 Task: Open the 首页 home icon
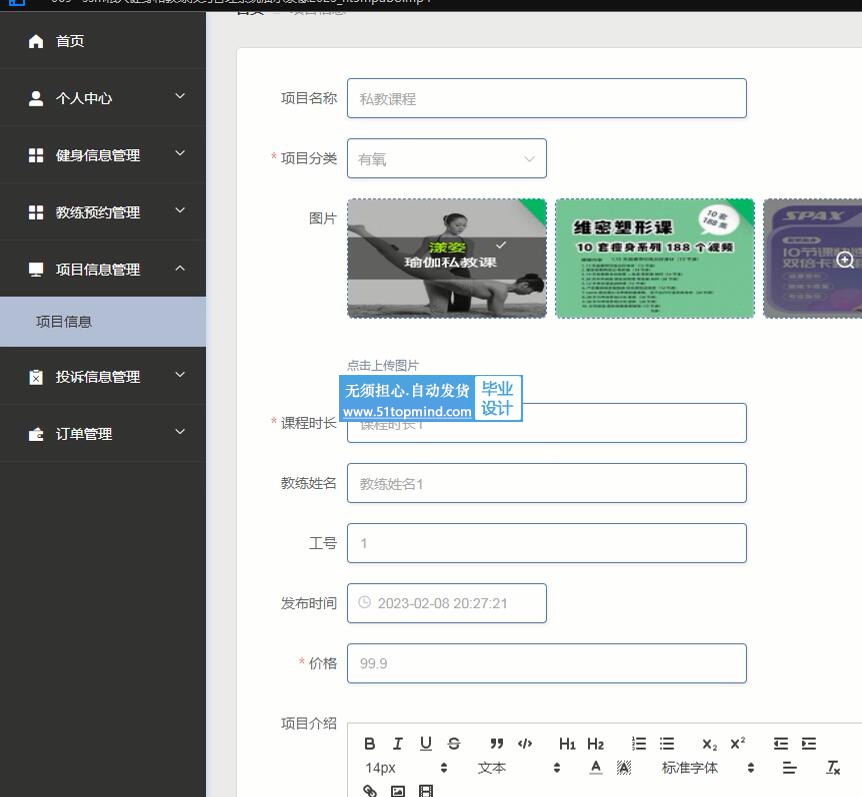pyautogui.click(x=36, y=41)
